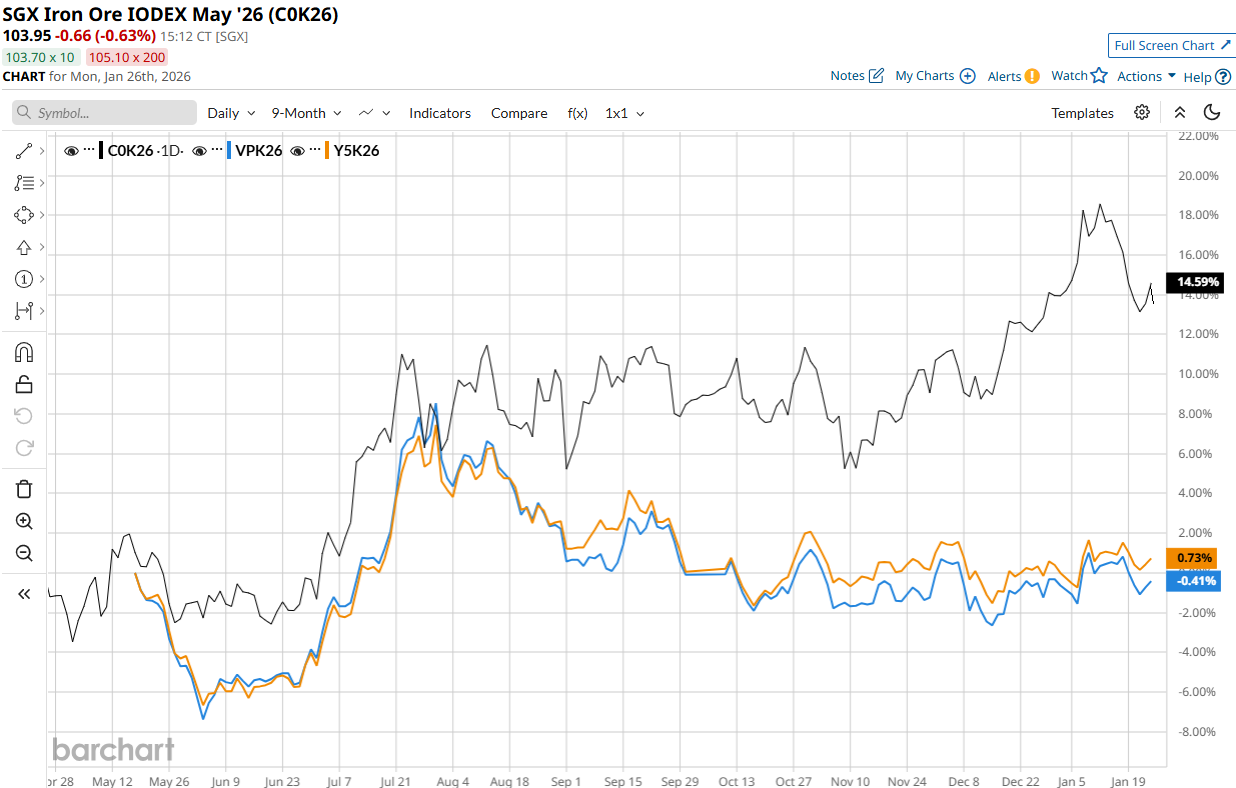Click the Symbol search input field

[105, 113]
